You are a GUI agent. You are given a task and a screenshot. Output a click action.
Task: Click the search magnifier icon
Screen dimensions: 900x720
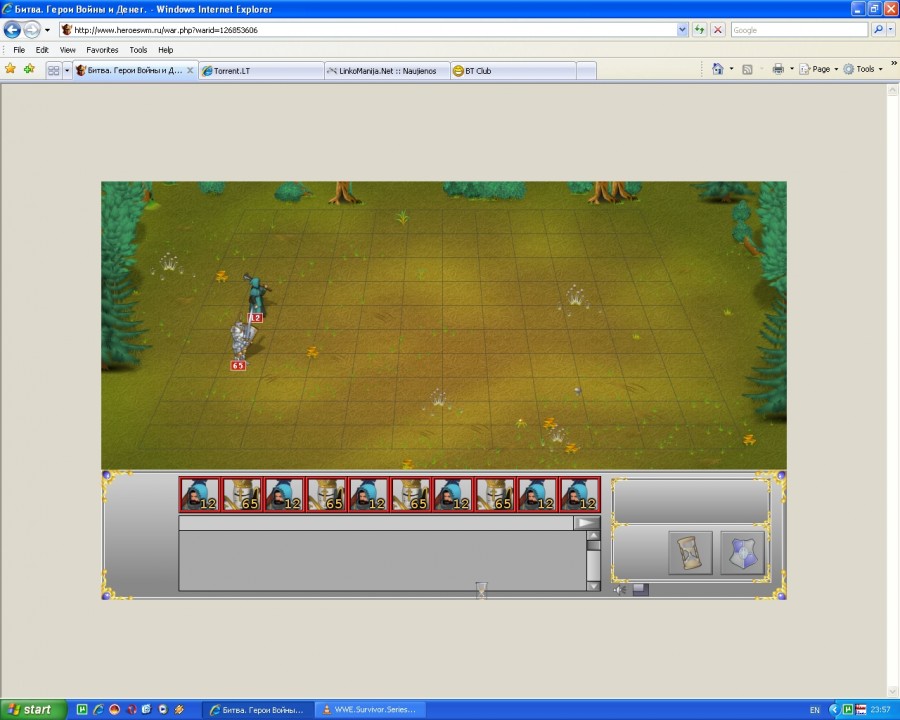[878, 30]
